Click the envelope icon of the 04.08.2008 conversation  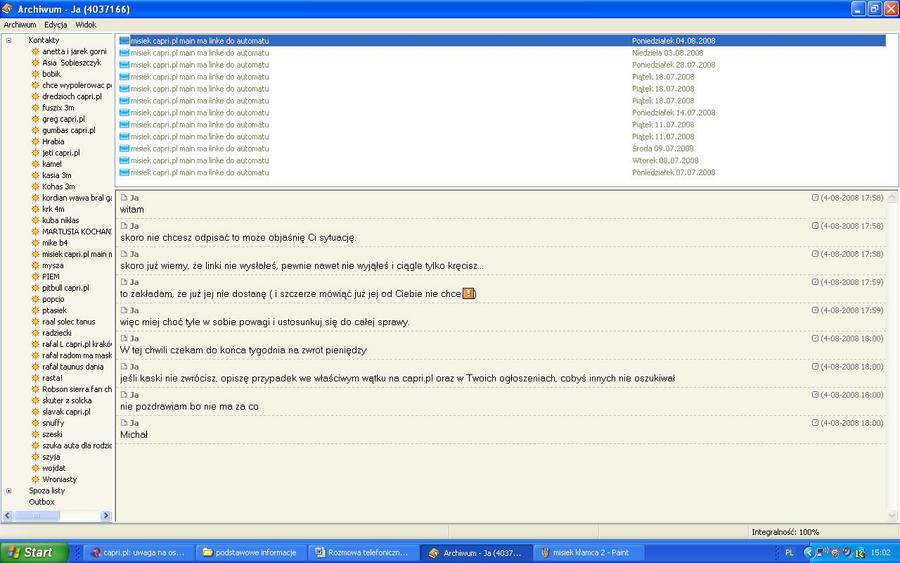coord(124,41)
